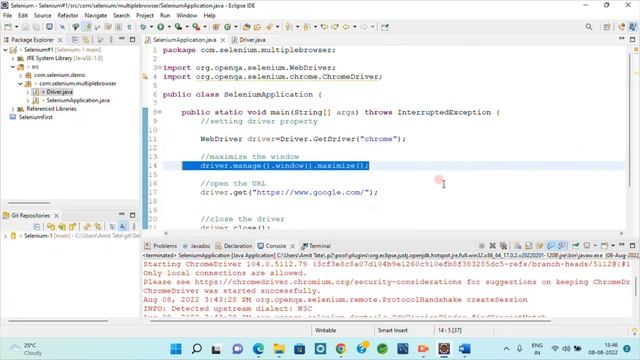Expand the JRE System Library node
Viewport: 640px width, 360px height.
pos(13,58)
